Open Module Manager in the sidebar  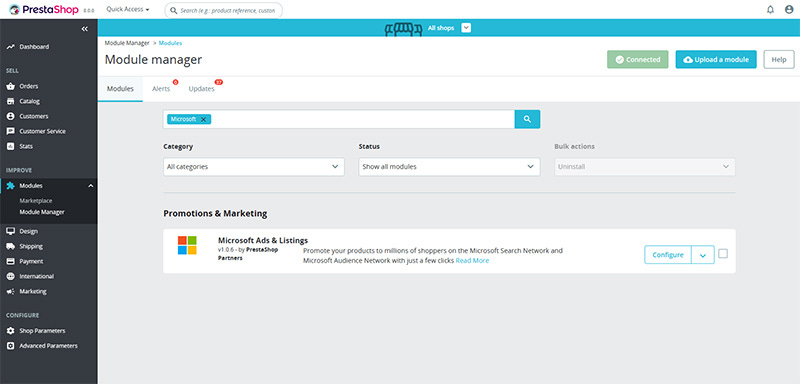tap(42, 212)
